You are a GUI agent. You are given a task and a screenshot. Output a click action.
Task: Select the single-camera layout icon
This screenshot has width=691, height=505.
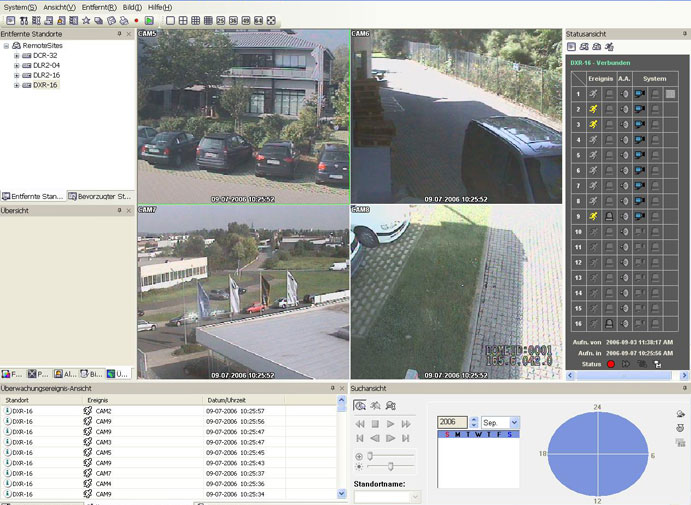click(170, 20)
